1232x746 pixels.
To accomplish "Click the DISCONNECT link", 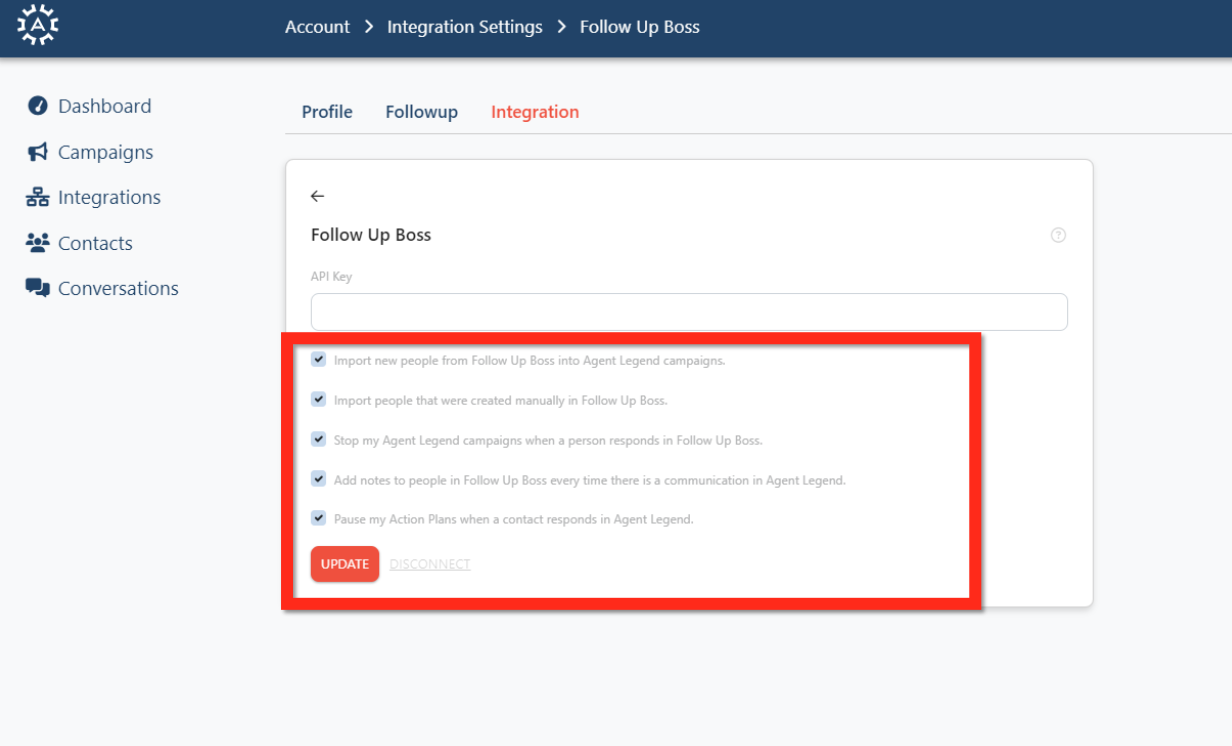I will [430, 564].
